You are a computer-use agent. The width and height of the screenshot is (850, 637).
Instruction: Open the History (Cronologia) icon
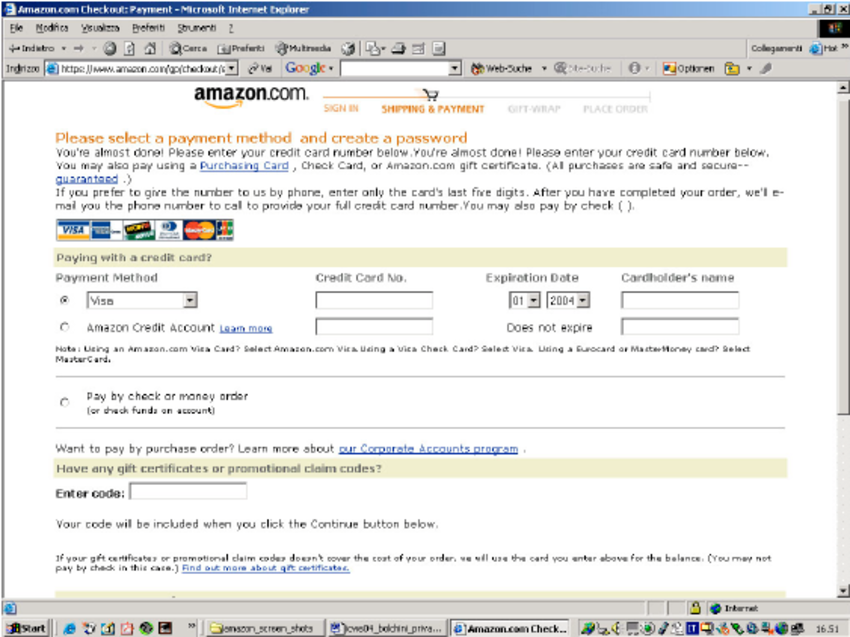pos(348,49)
